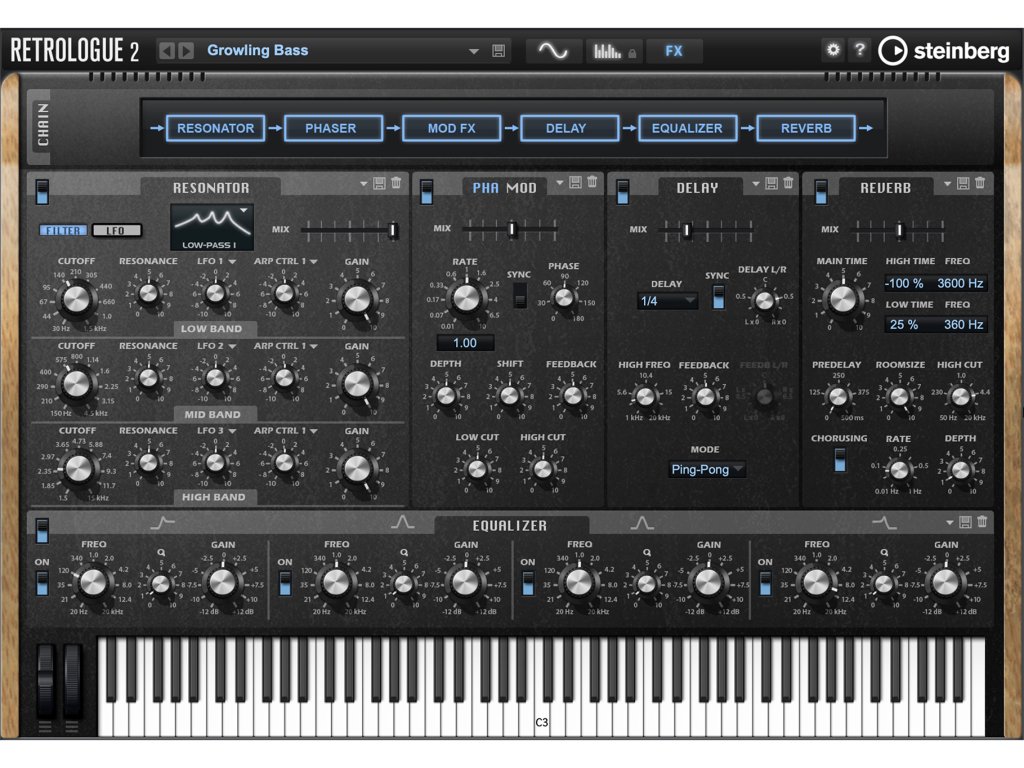Delete the Resonator preset with the trash icon

(396, 183)
